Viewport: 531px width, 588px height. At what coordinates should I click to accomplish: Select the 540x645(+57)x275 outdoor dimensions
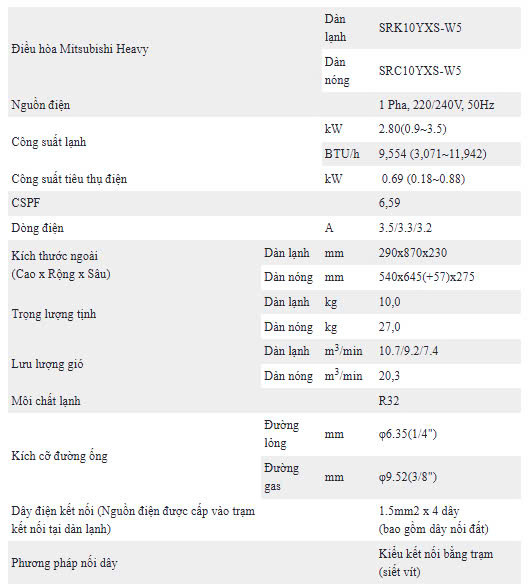point(426,277)
